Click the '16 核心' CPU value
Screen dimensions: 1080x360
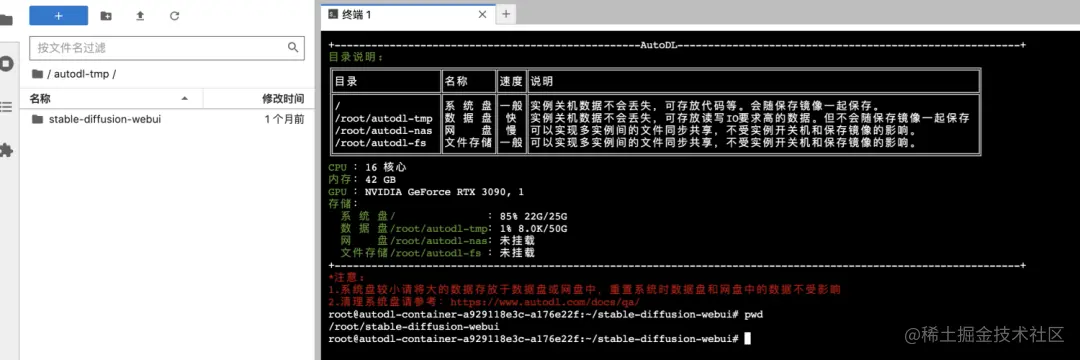click(x=386, y=167)
